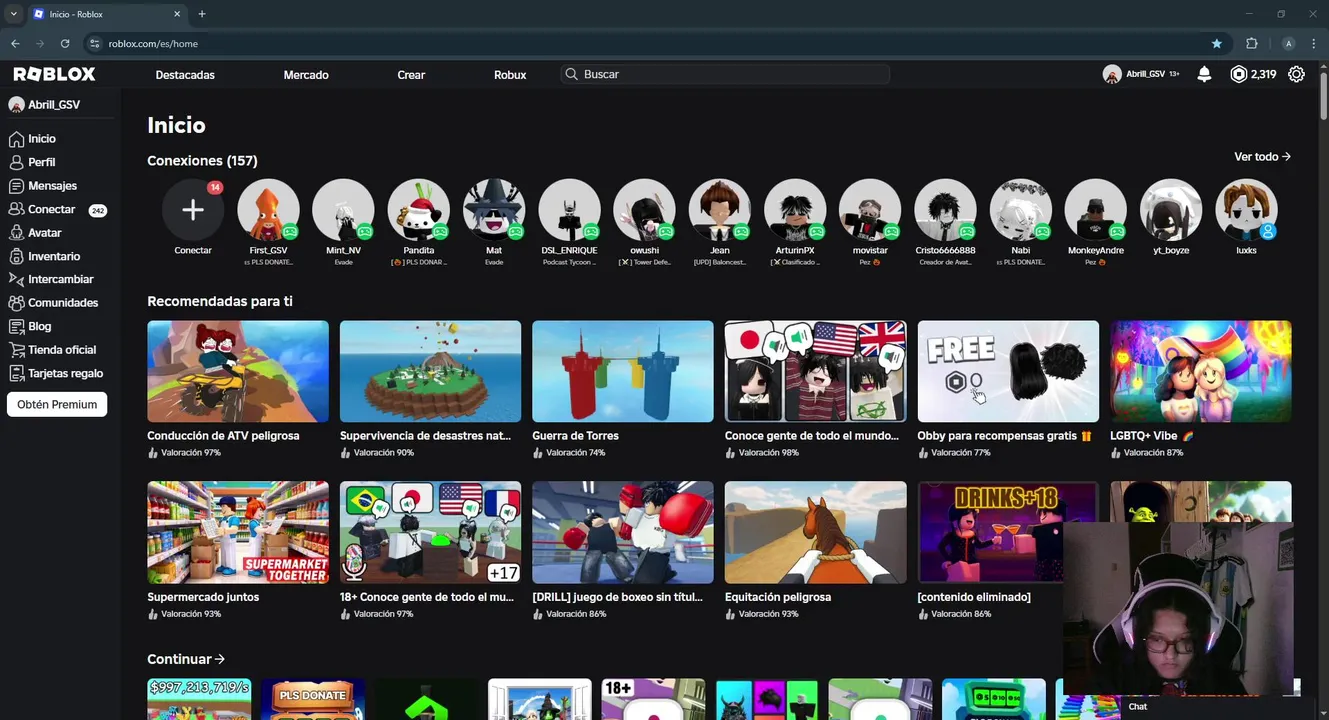Open Conectar in the sidebar
The height and width of the screenshot is (720, 1329).
pos(51,209)
